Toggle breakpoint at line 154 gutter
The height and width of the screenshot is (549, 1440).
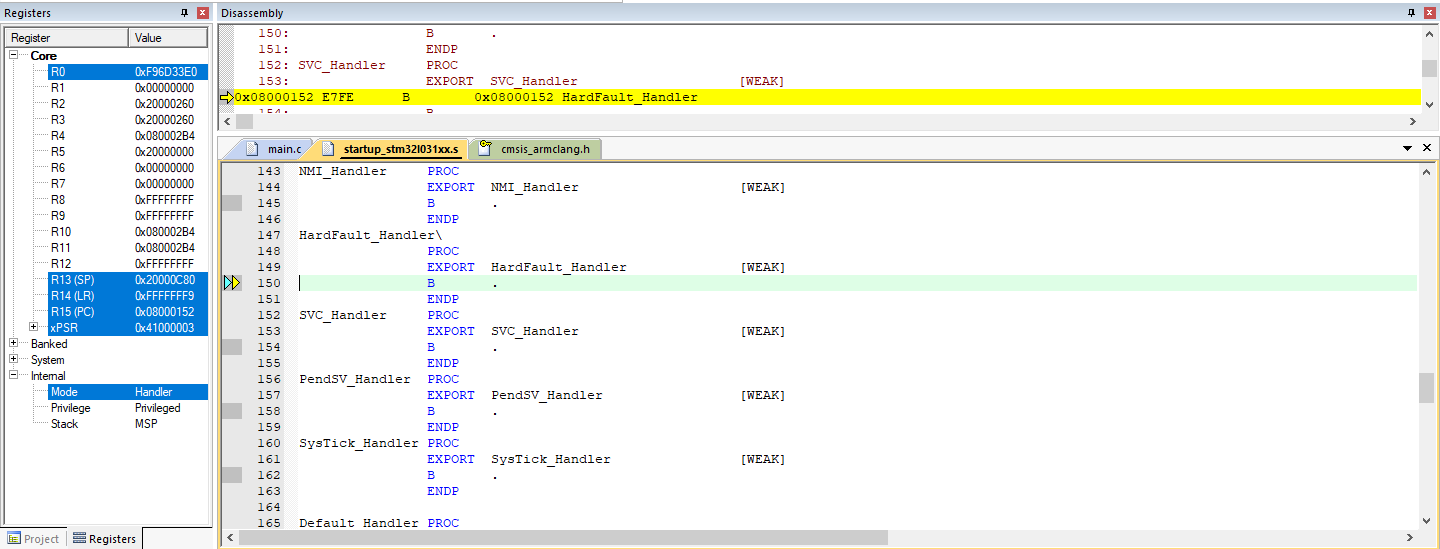[x=232, y=347]
